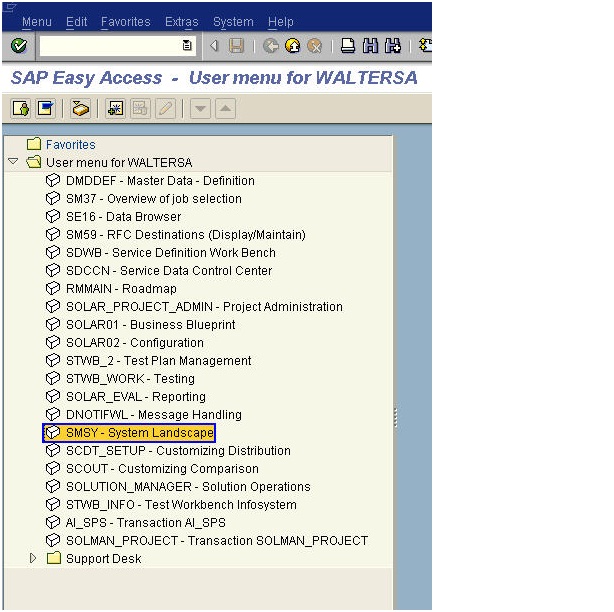Screen dimensions: 614x612
Task: Open the Menu menu
Action: (37, 22)
